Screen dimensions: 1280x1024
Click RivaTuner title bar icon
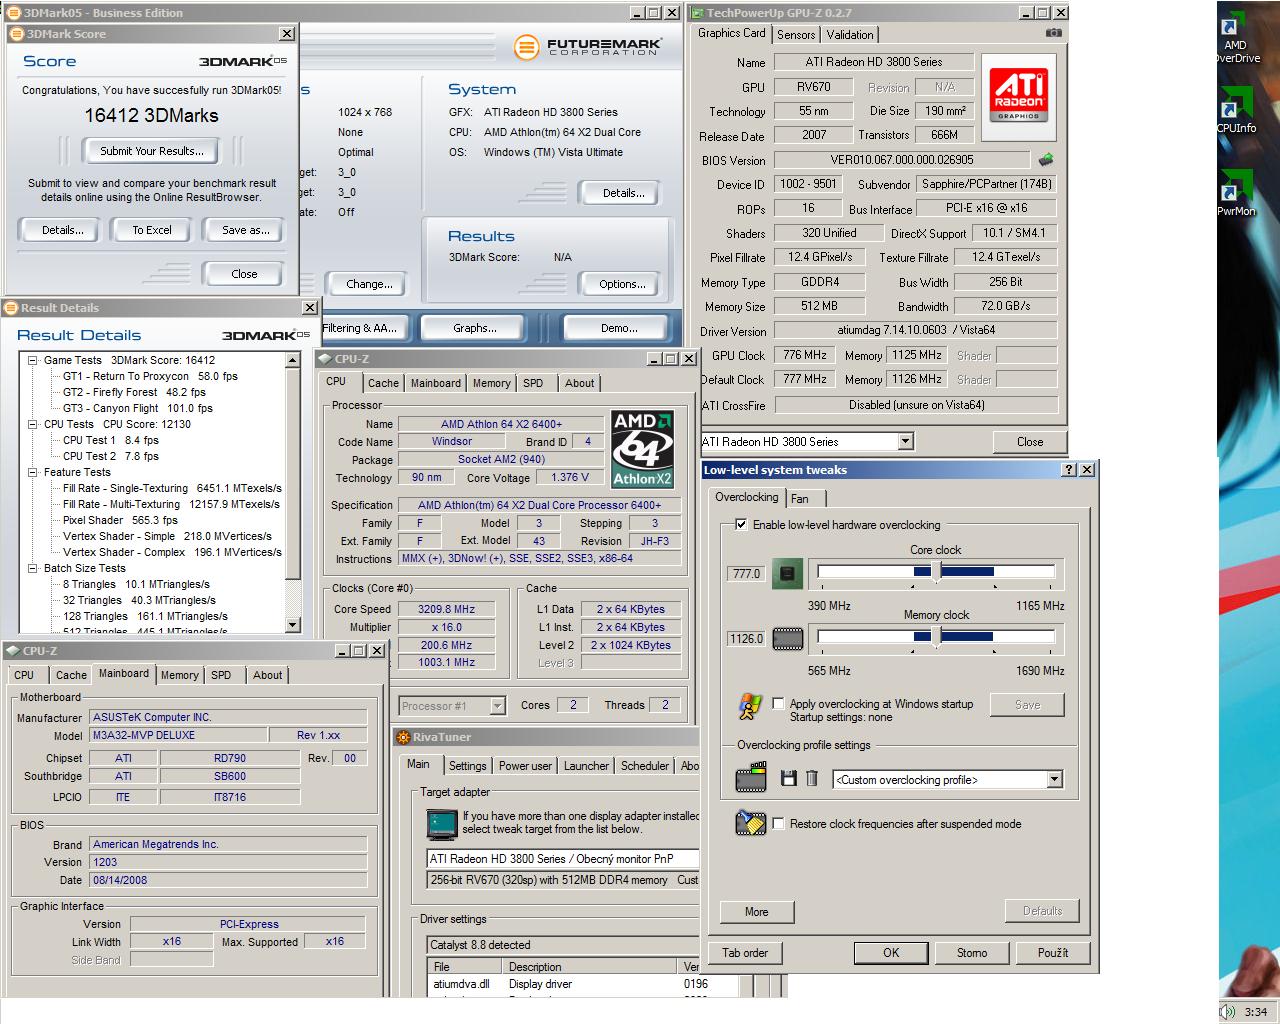[x=403, y=738]
